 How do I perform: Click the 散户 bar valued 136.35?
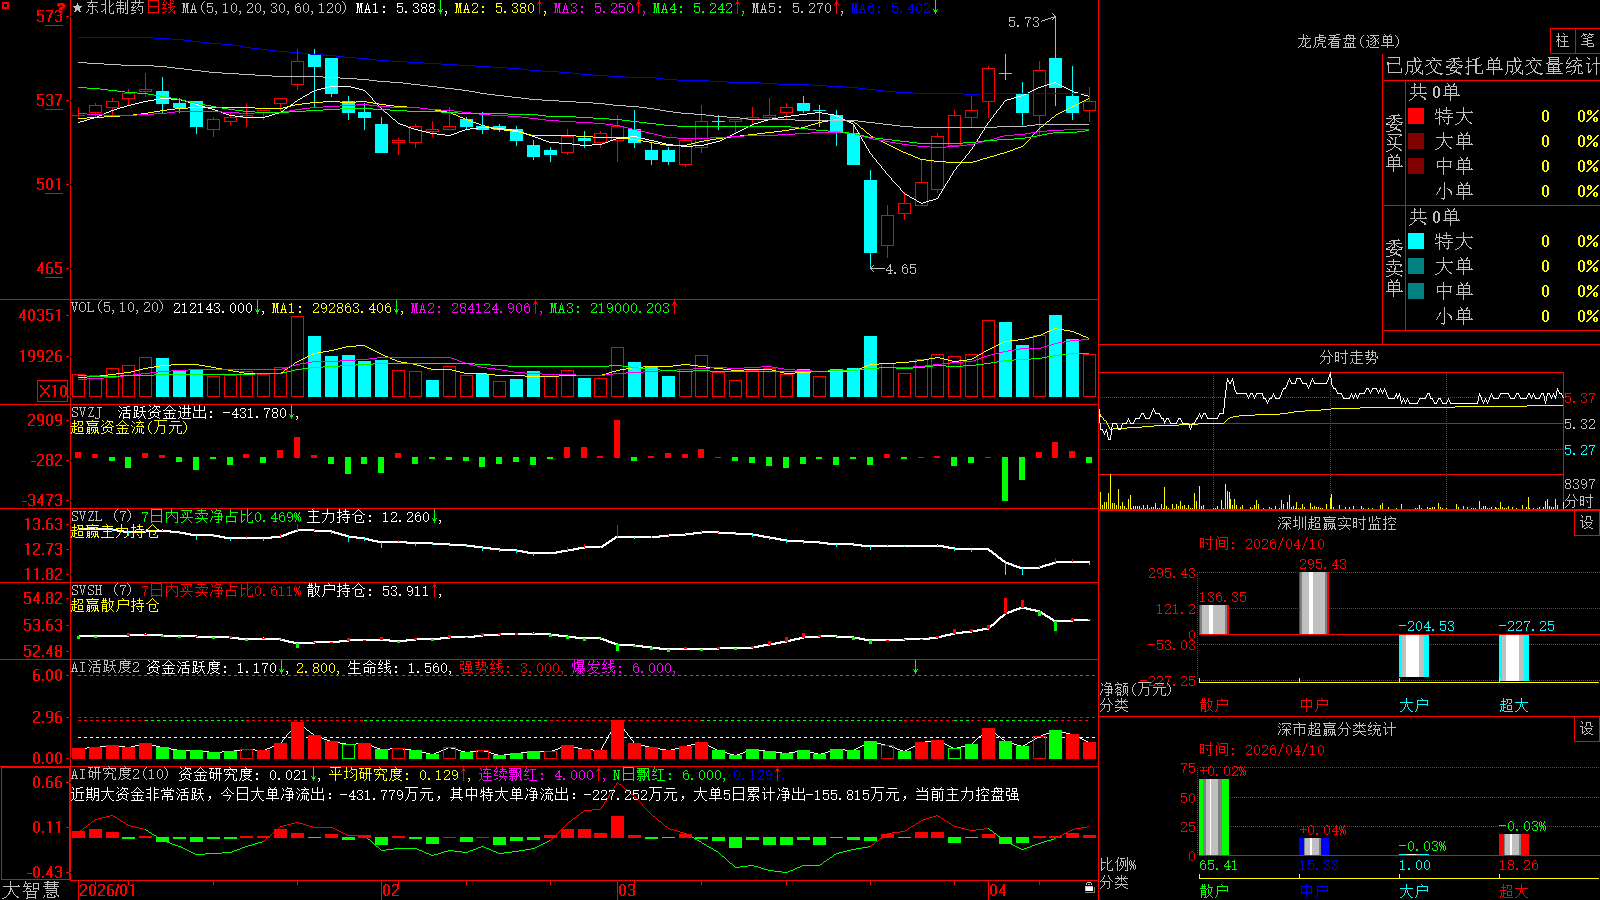point(1214,619)
